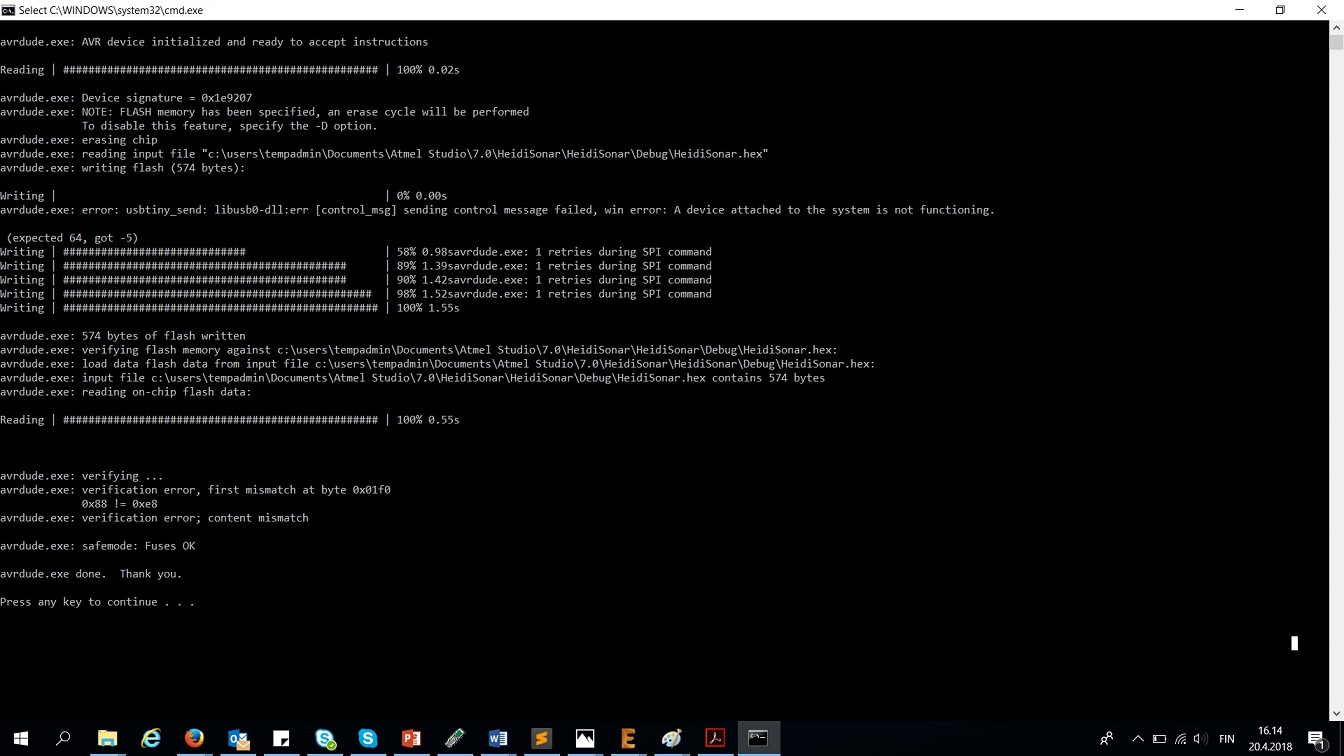Click 'writing flash (574 bytes):' line

(x=123, y=168)
